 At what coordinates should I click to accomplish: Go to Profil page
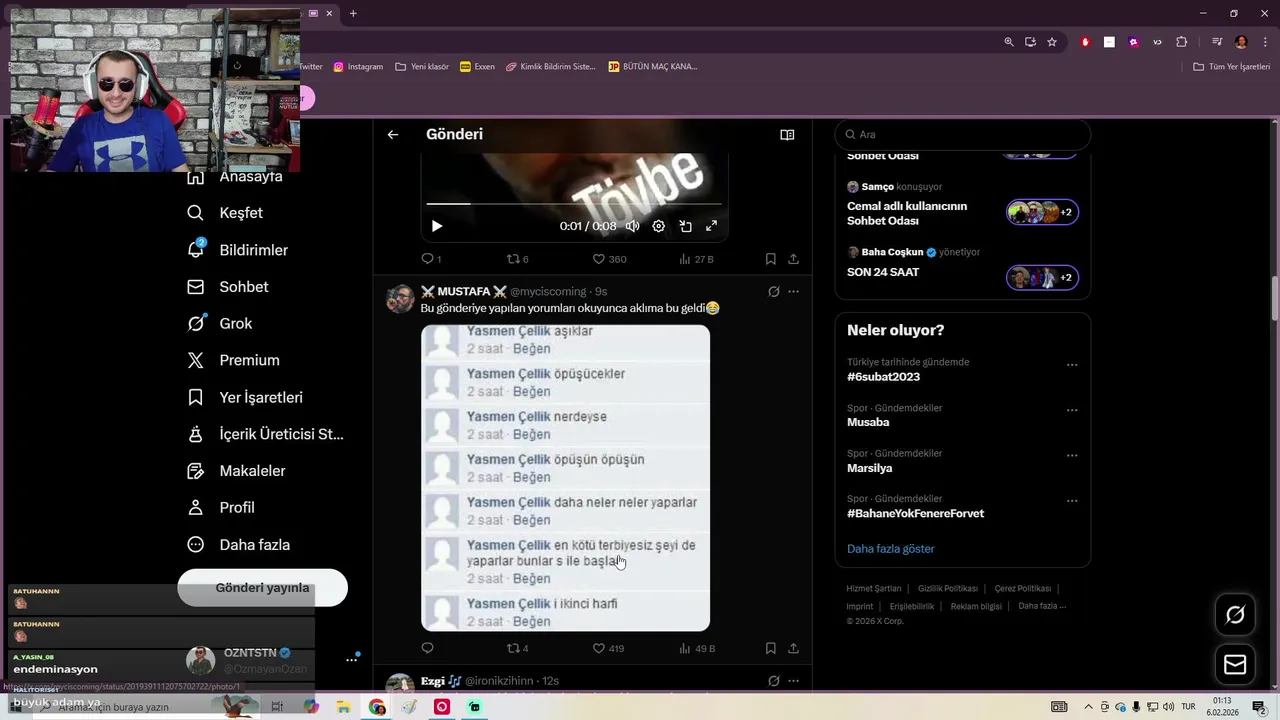(x=221, y=508)
